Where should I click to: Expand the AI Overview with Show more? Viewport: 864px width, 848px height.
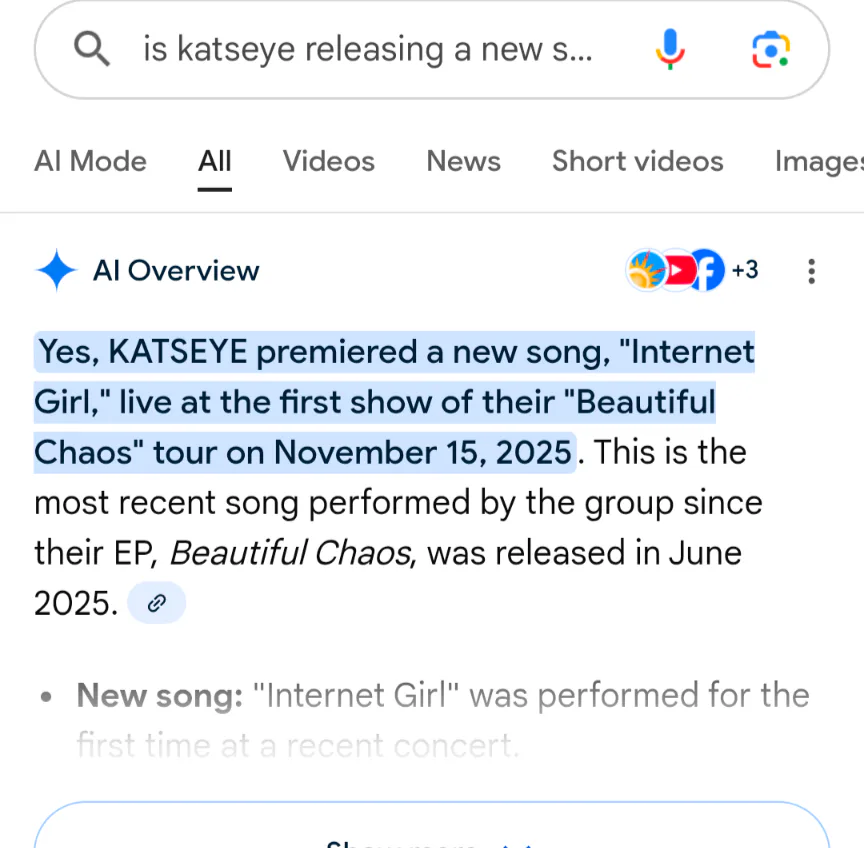click(432, 835)
